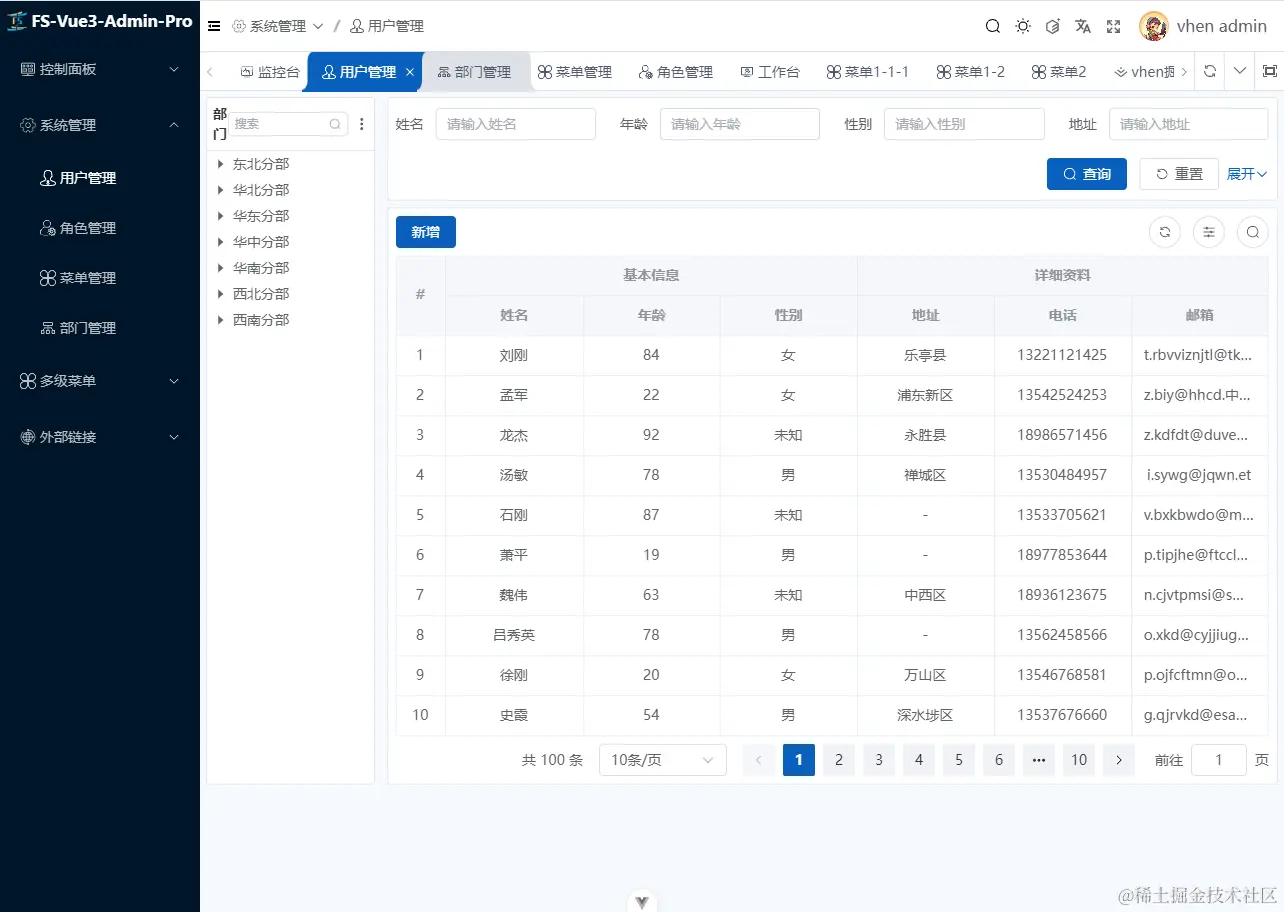Viewport: 1284px width, 912px height.
Task: Expand the 华中分部 tree node arrow
Action: tap(220, 242)
